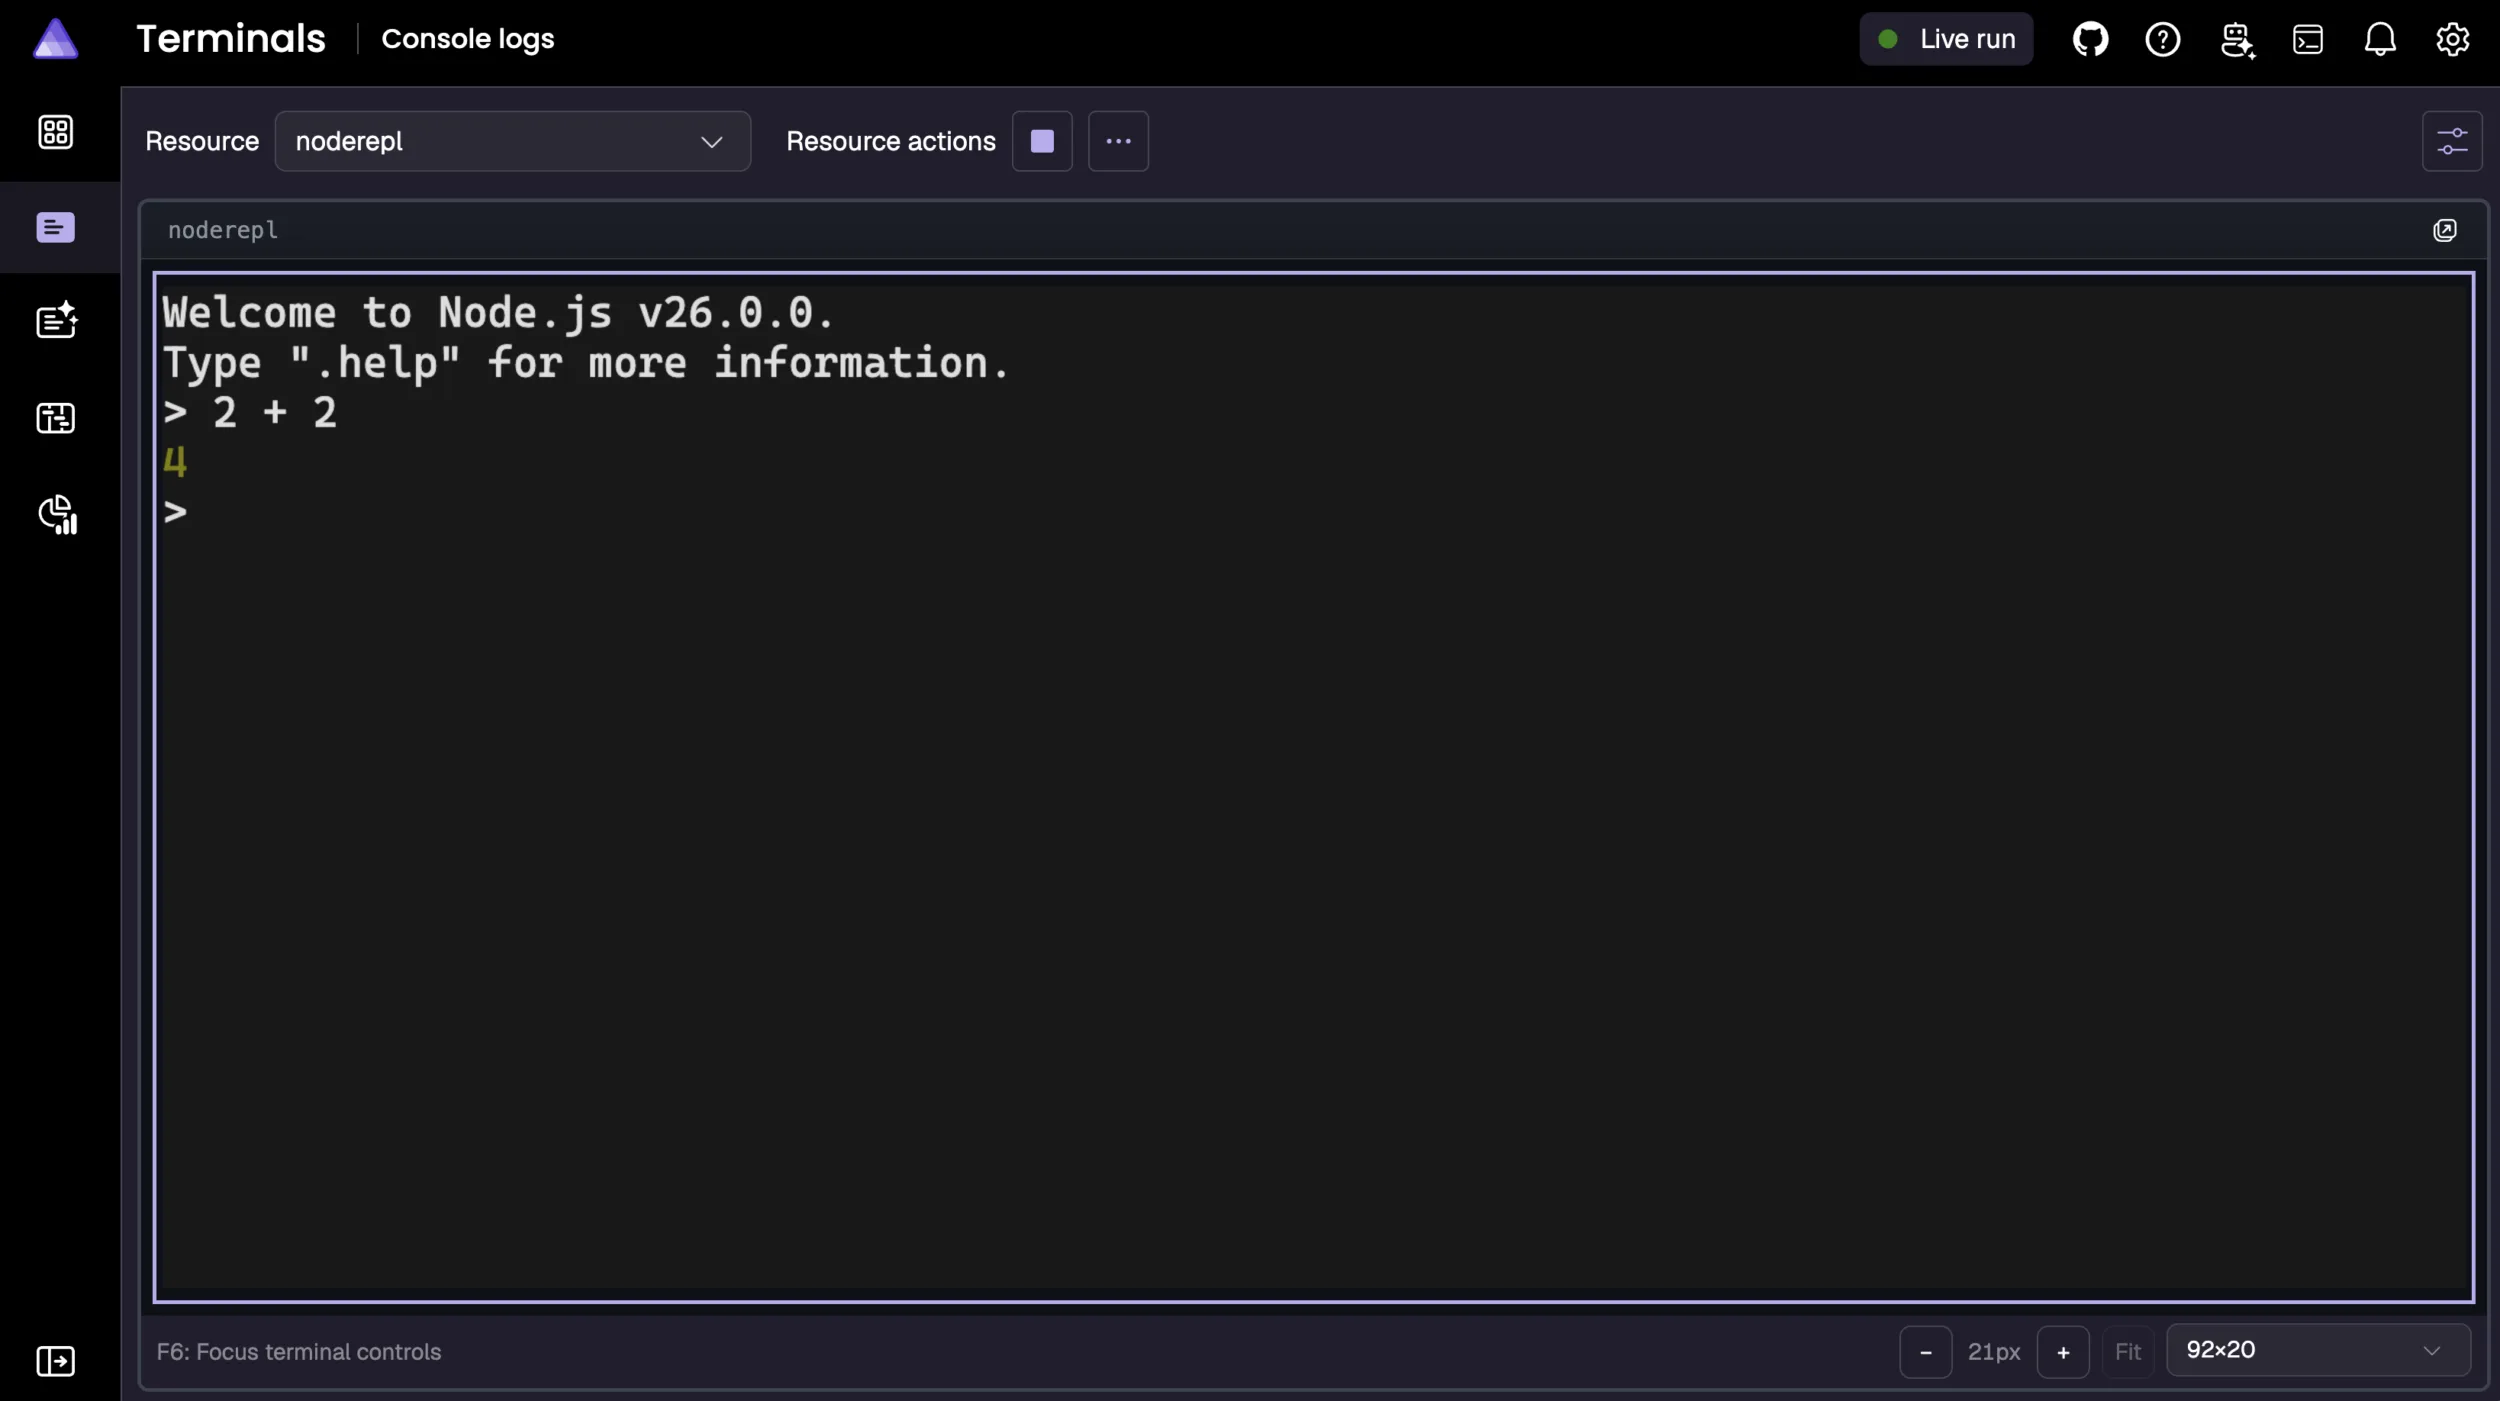Open the GitHub repository icon

pyautogui.click(x=2090, y=39)
